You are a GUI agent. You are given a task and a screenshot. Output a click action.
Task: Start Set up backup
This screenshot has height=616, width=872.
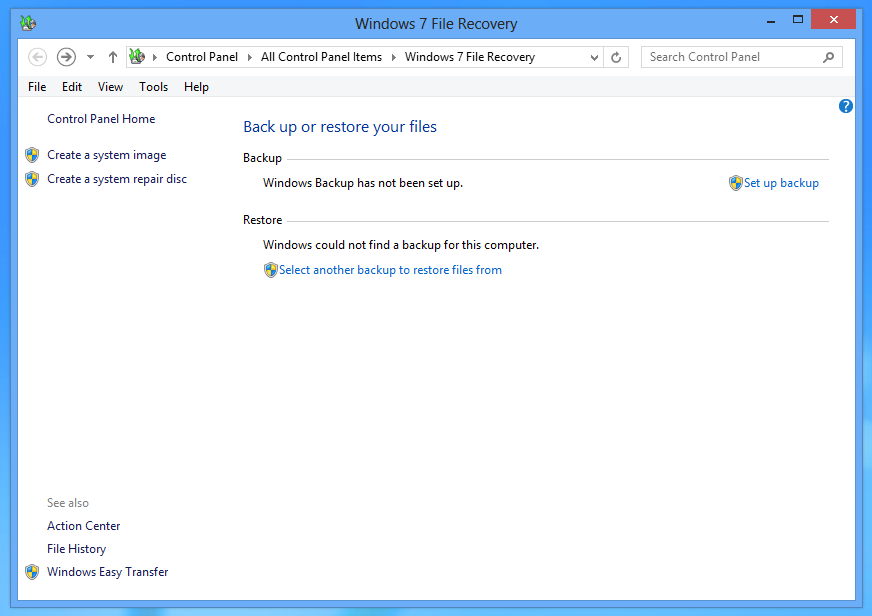point(781,183)
